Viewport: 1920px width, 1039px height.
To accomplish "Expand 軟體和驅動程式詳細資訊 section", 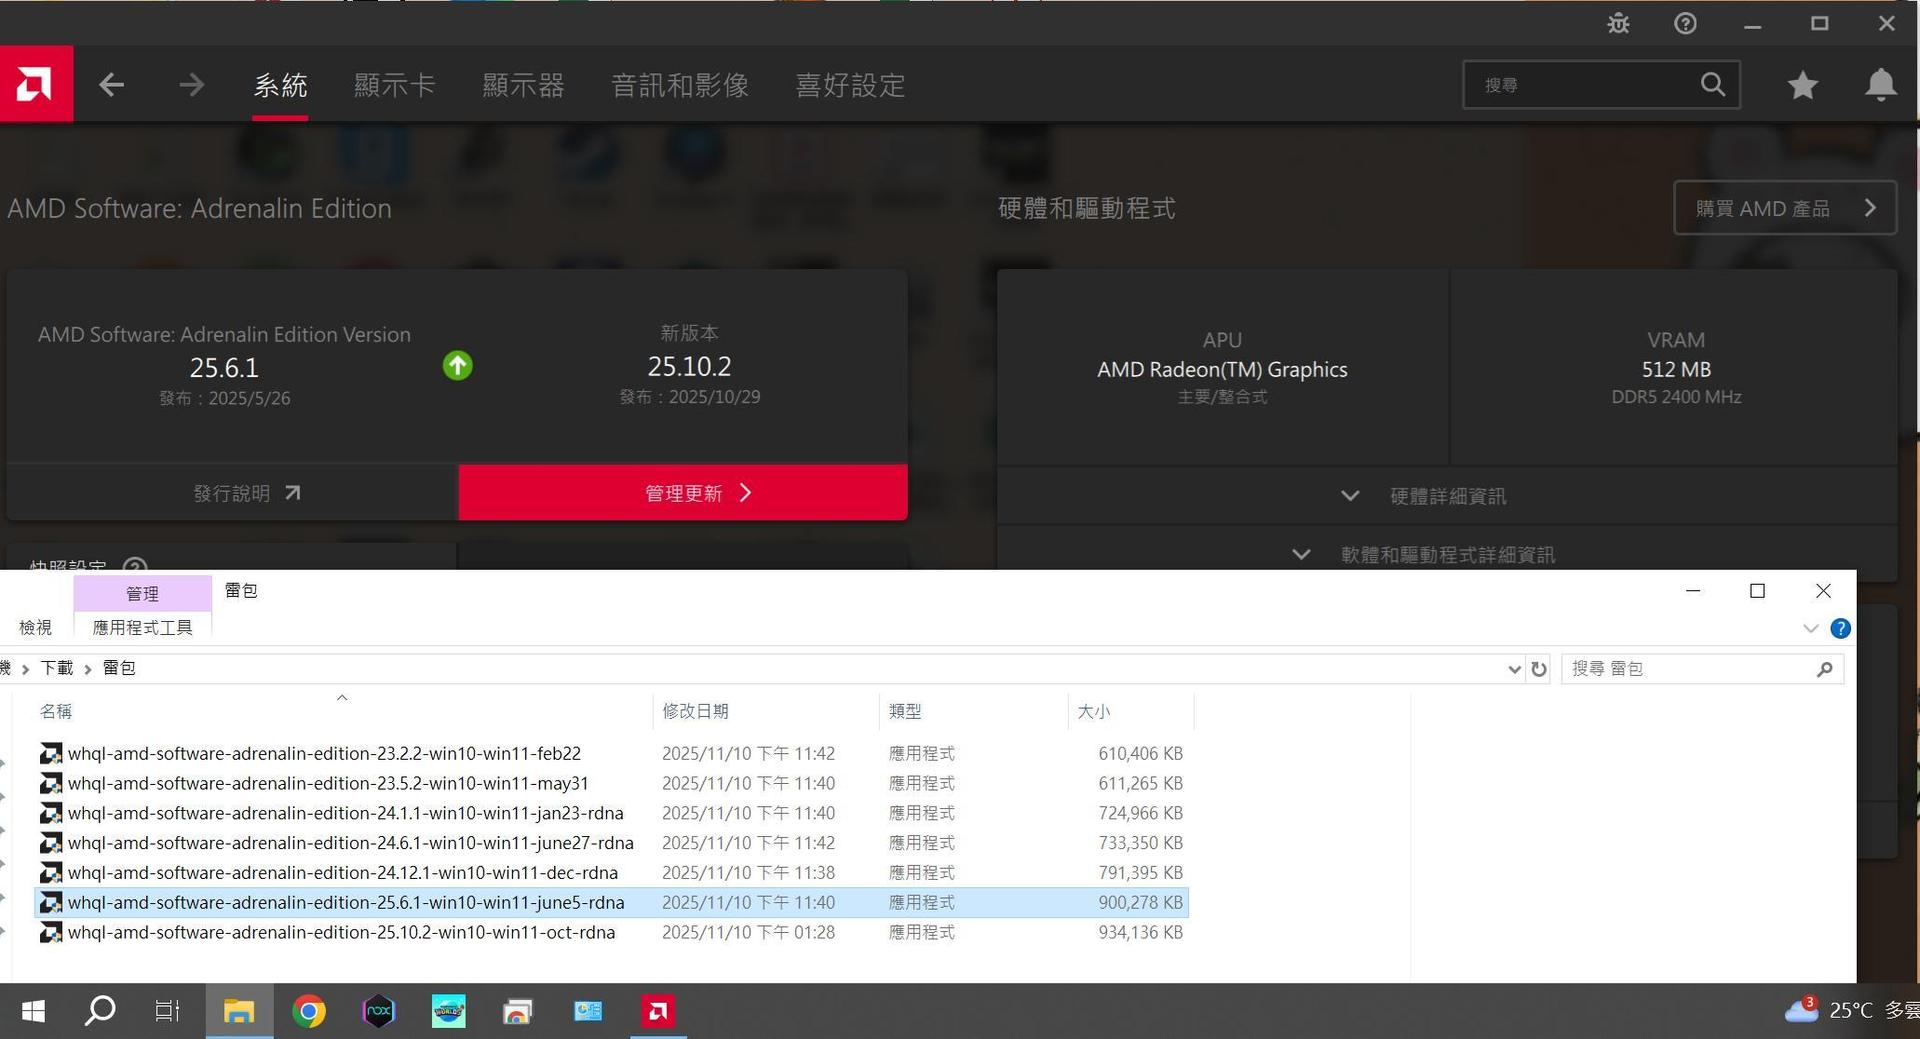I will tap(1446, 554).
